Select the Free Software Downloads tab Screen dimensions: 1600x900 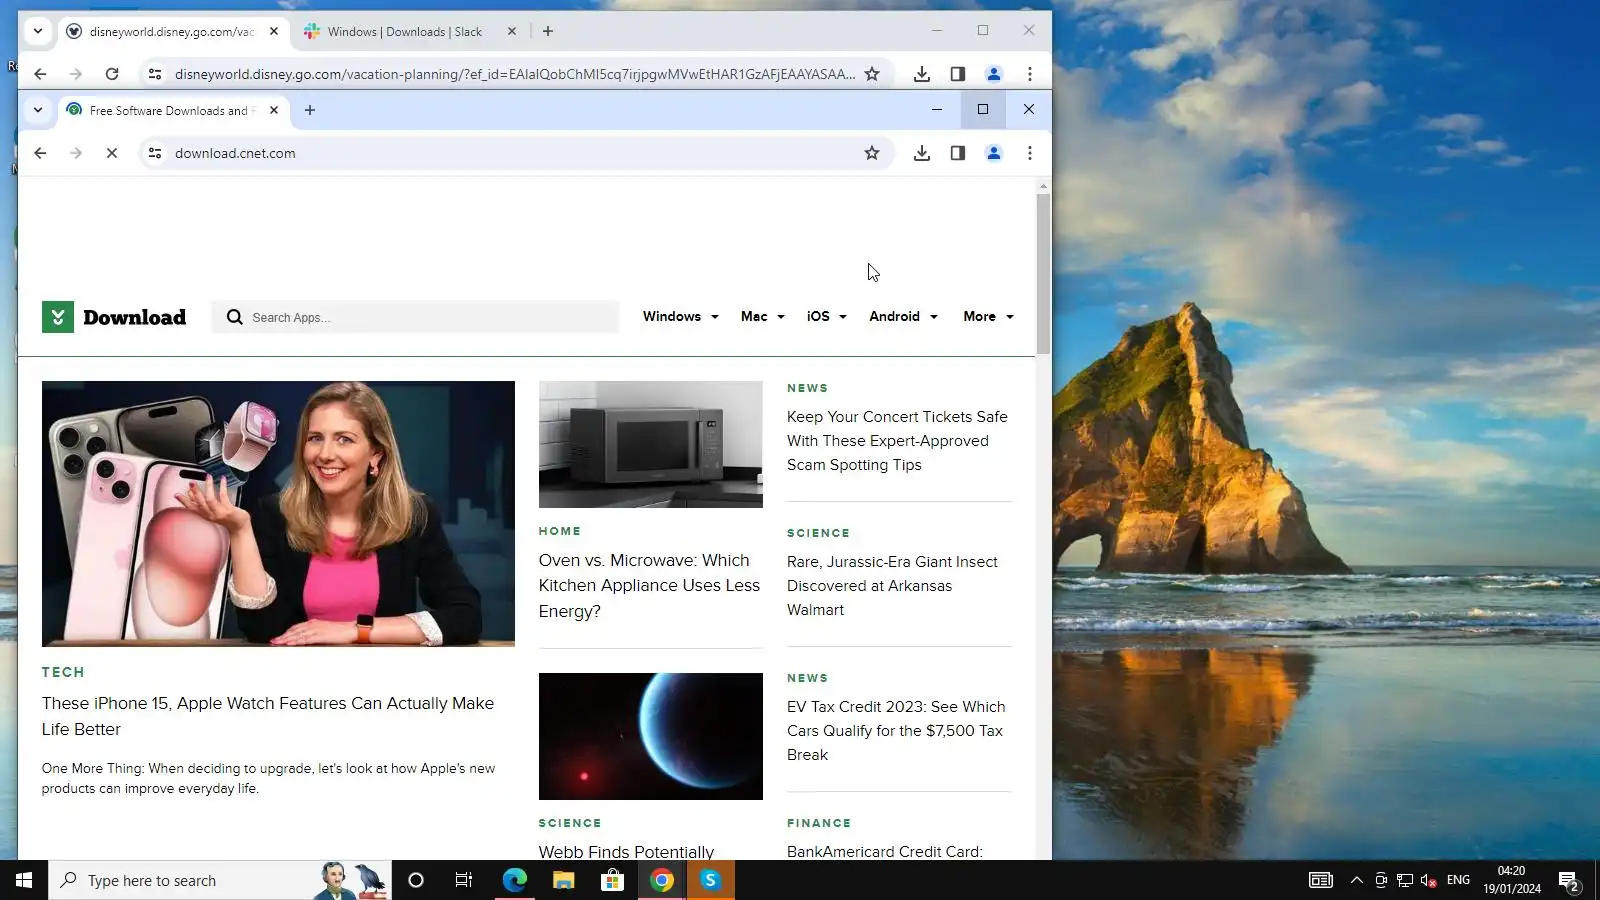click(x=172, y=110)
